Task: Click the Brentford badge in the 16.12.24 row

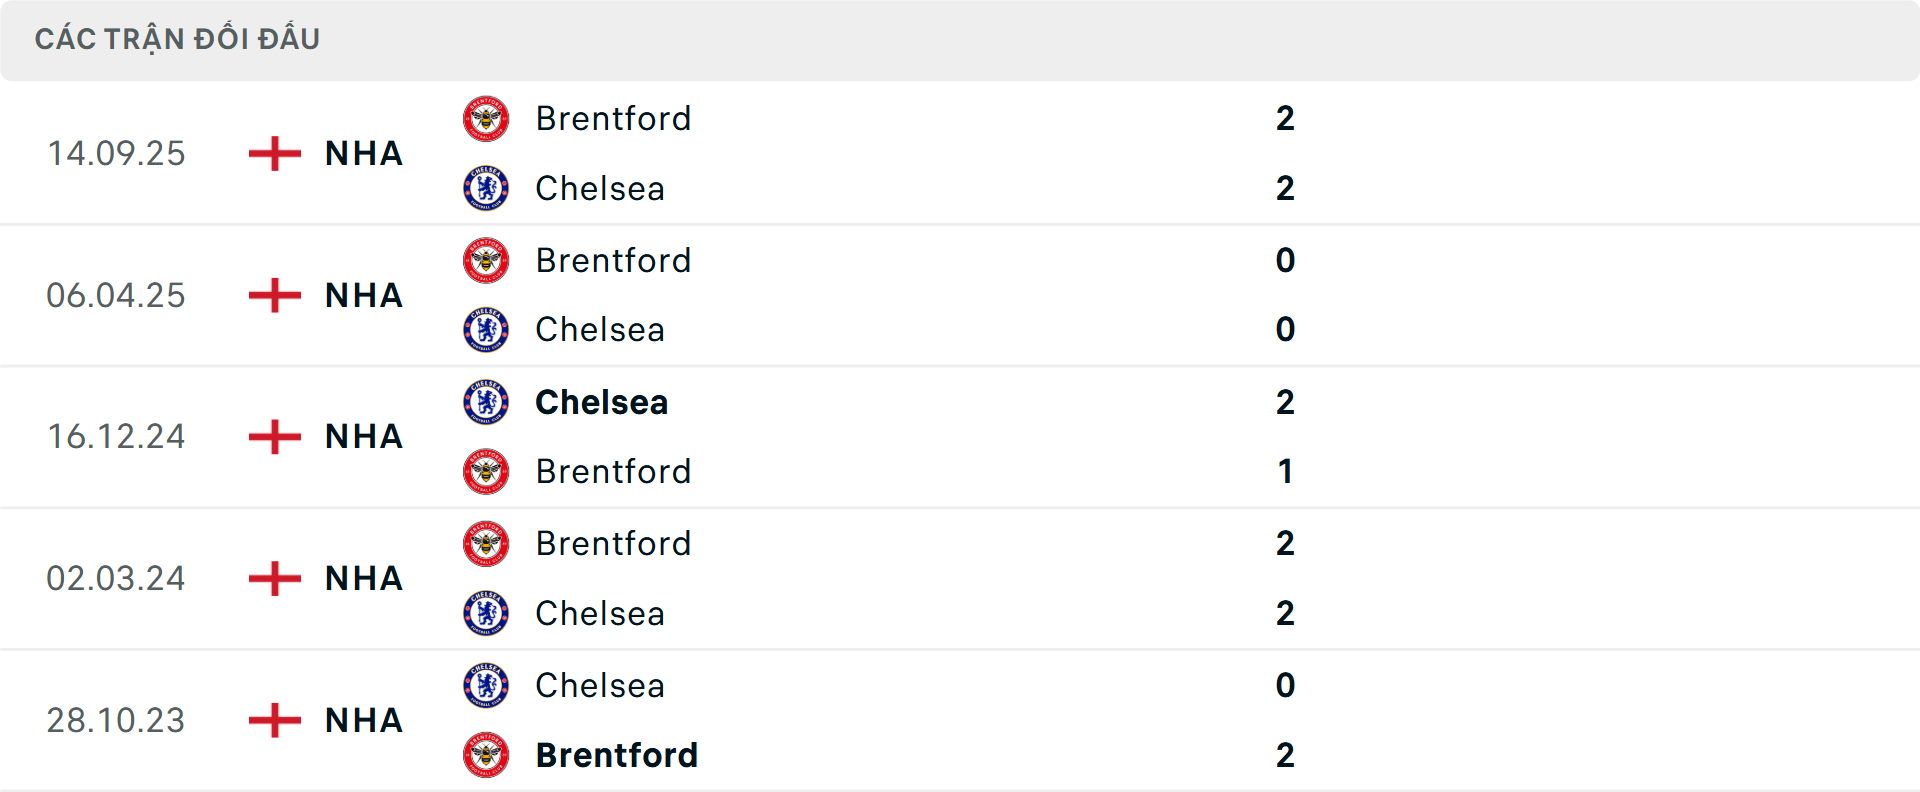Action: tap(484, 472)
